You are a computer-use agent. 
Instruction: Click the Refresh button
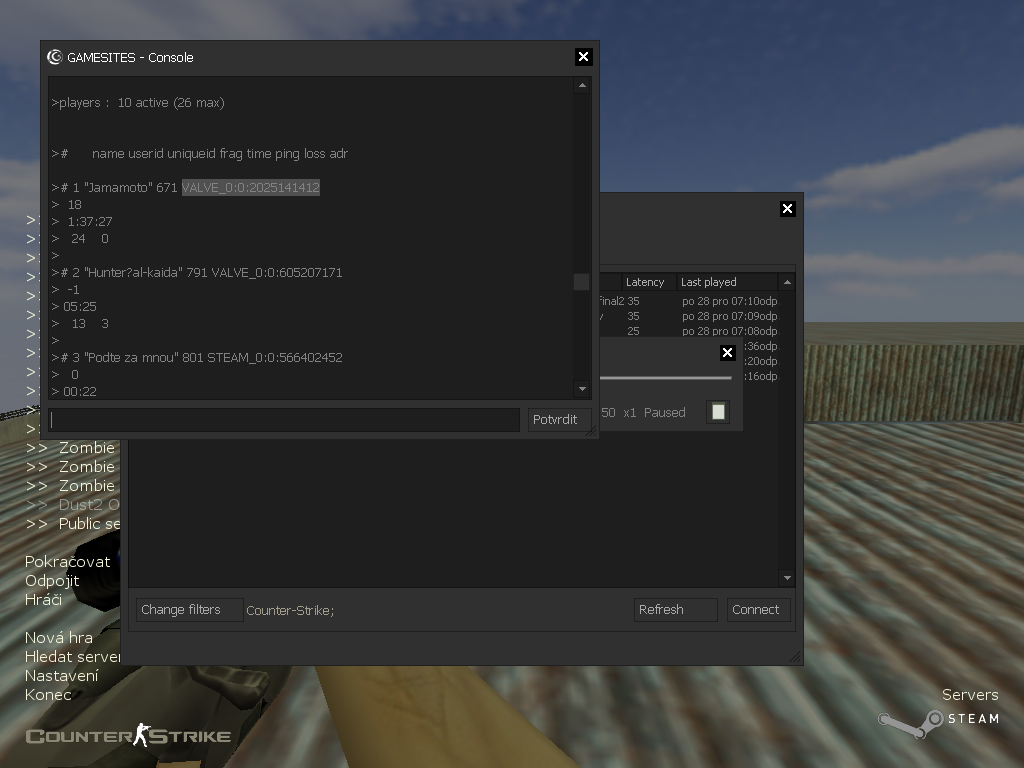[x=675, y=610]
